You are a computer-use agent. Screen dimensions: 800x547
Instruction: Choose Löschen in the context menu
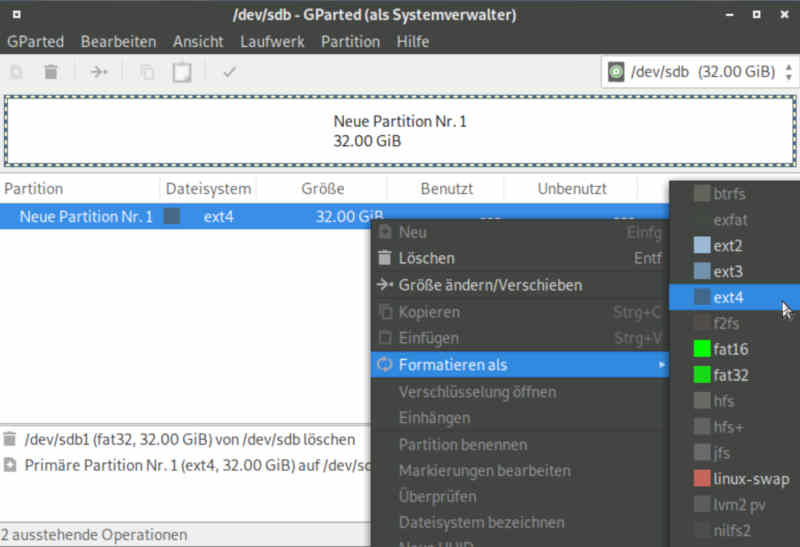point(519,258)
